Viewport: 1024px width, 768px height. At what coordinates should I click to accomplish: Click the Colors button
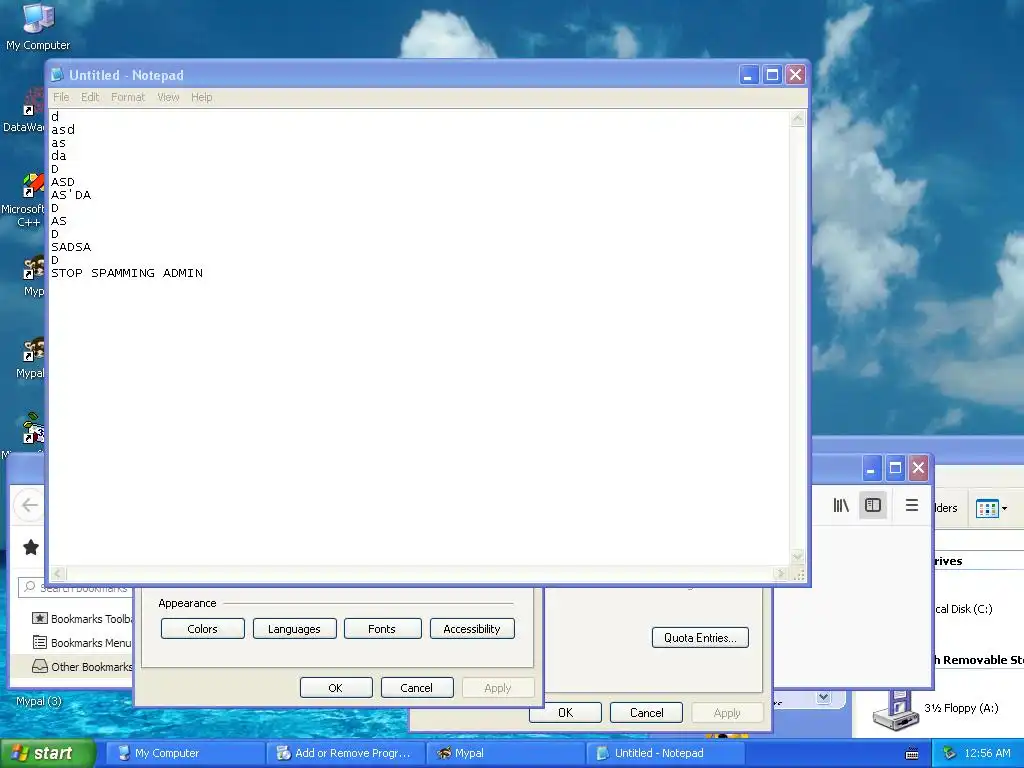coord(202,629)
